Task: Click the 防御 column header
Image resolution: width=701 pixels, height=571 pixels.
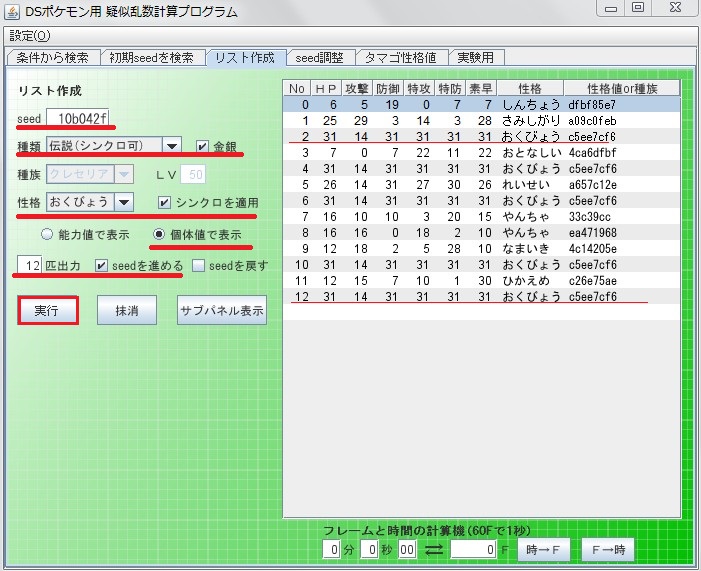Action: [x=388, y=89]
